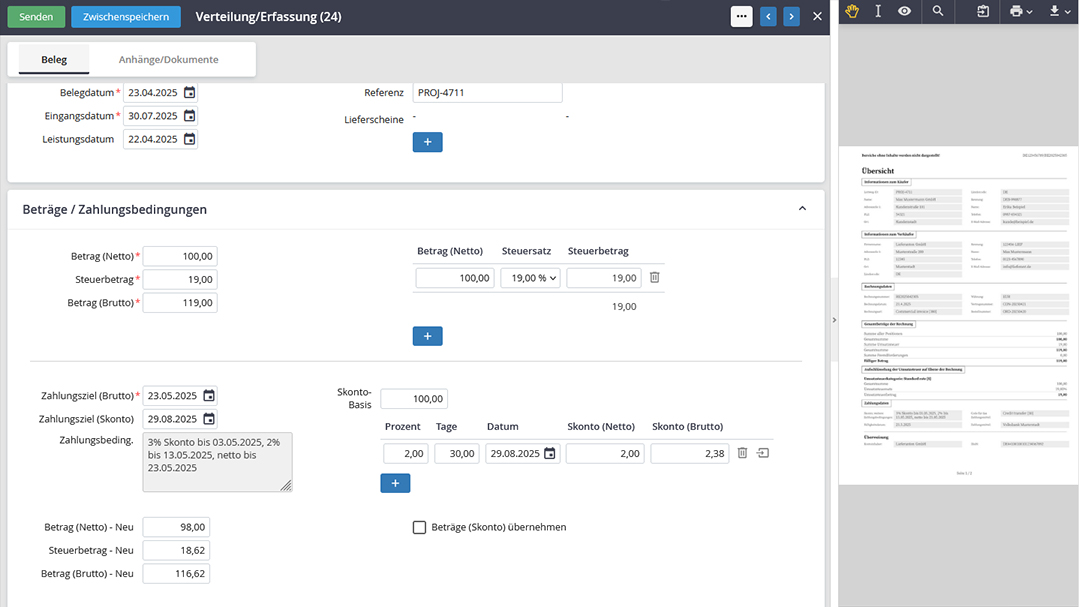Switch to the Anhänge/Dokumente tab
Screen dimensions: 1079x607
[x=168, y=60]
